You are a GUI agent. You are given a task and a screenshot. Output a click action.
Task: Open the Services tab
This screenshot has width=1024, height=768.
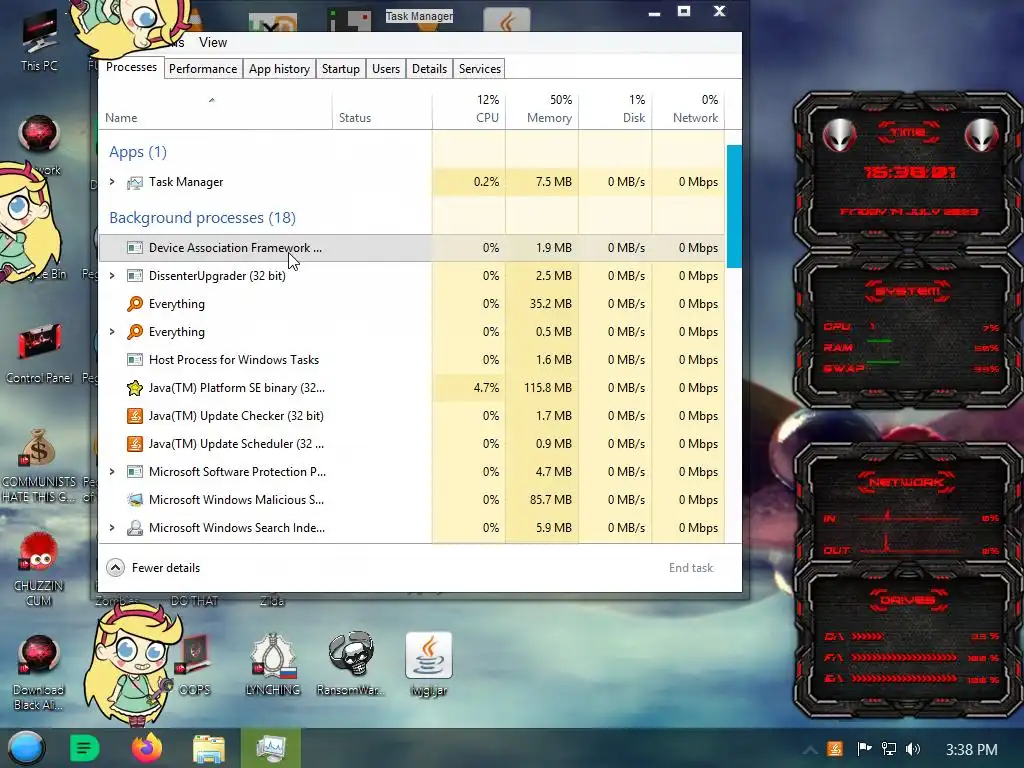[x=479, y=69]
